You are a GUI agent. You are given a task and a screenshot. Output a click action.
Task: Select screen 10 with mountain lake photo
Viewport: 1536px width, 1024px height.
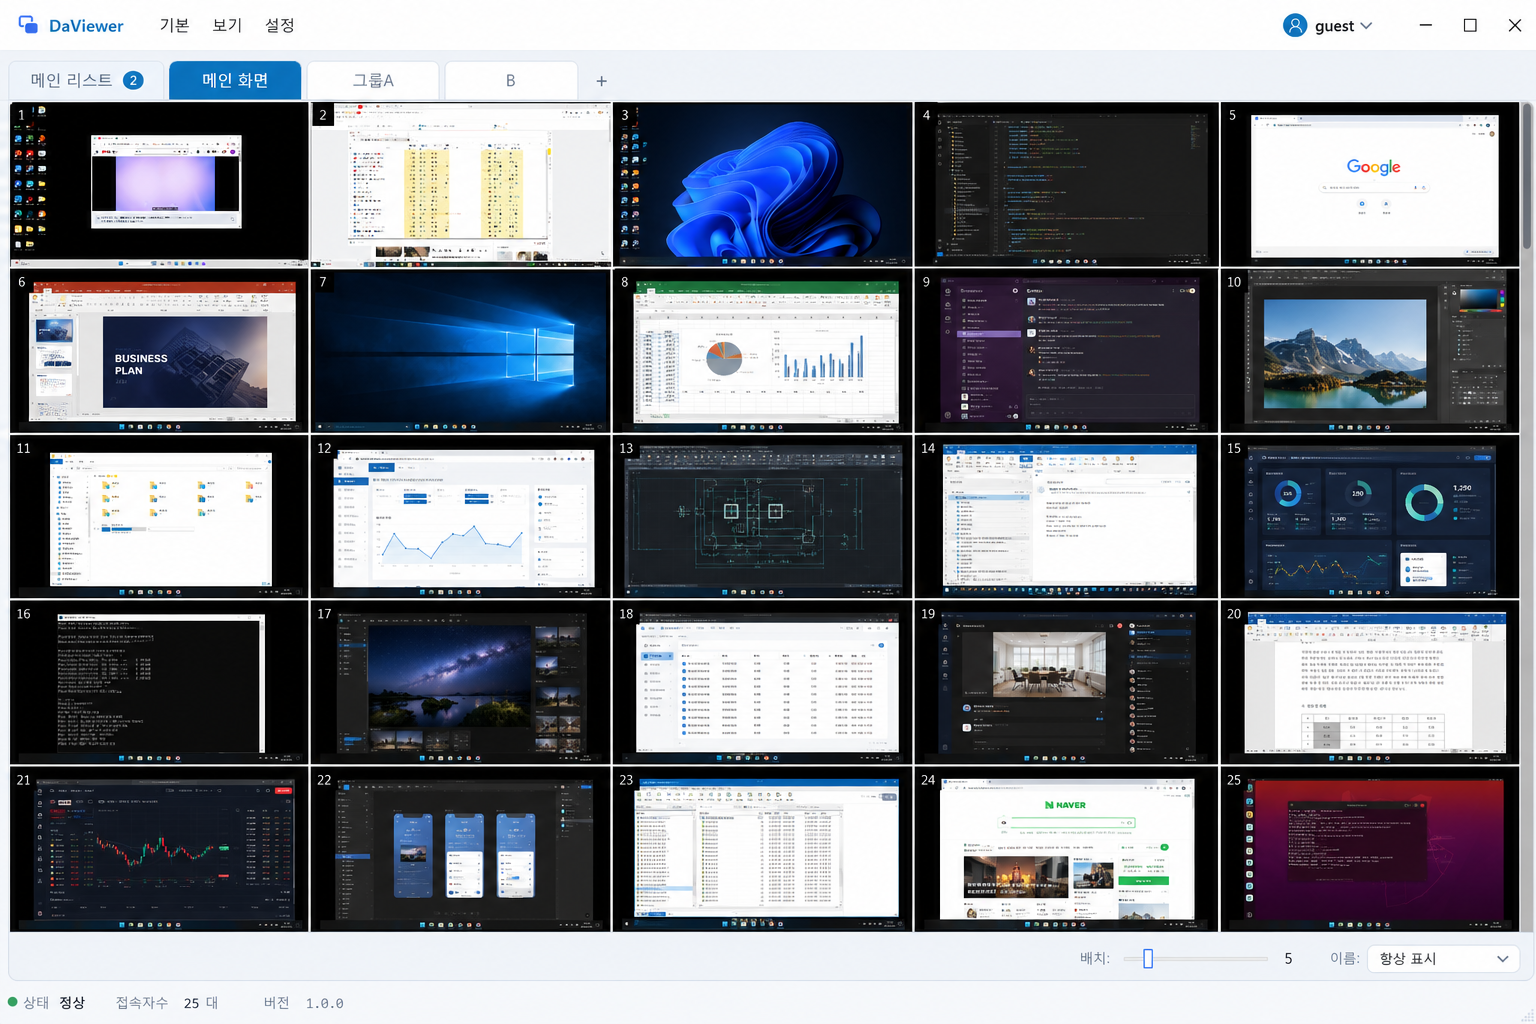point(1370,350)
